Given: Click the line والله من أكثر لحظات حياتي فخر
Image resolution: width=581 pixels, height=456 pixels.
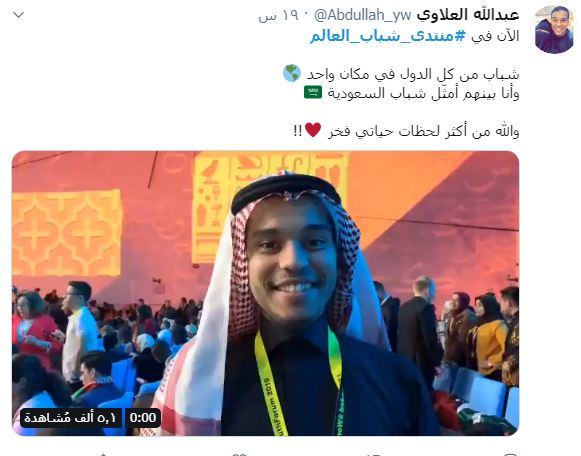Looking at the screenshot, I should click(x=423, y=131).
